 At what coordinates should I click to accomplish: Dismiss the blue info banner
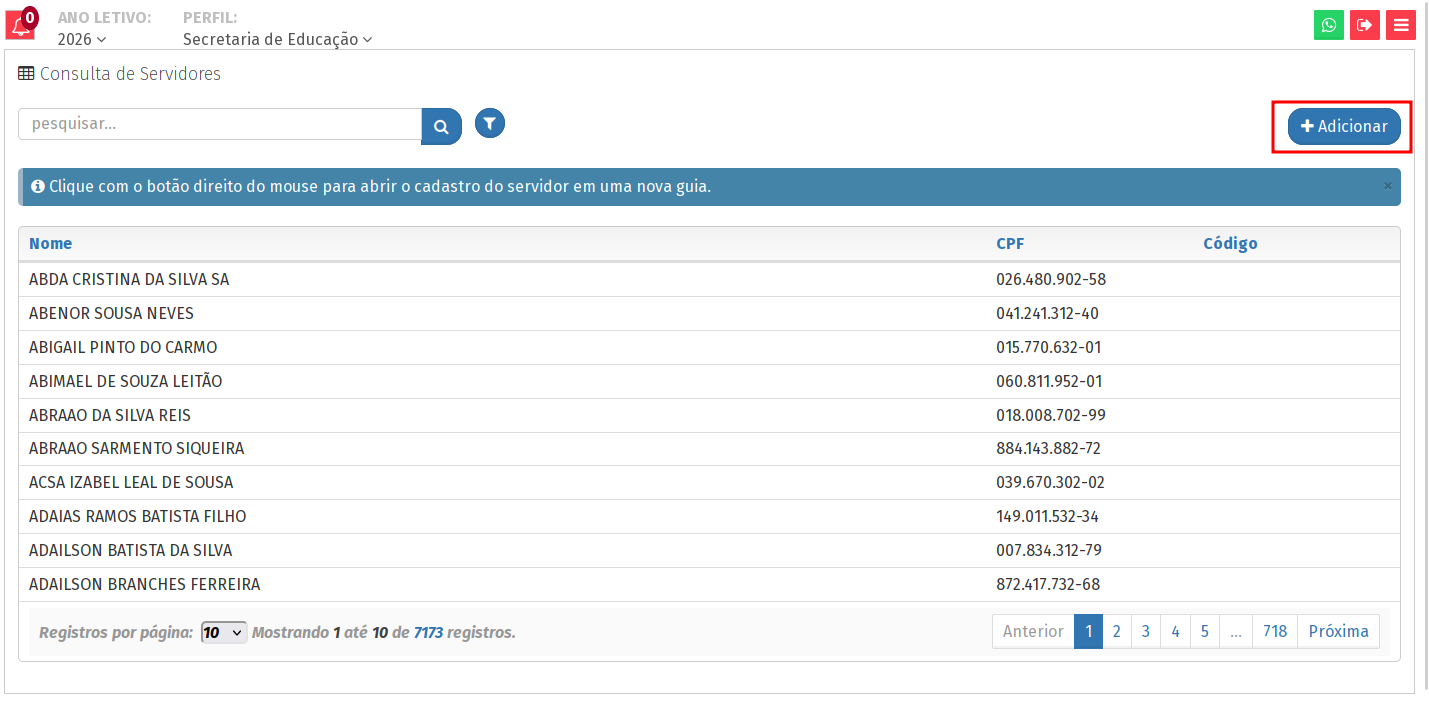coord(1387,186)
